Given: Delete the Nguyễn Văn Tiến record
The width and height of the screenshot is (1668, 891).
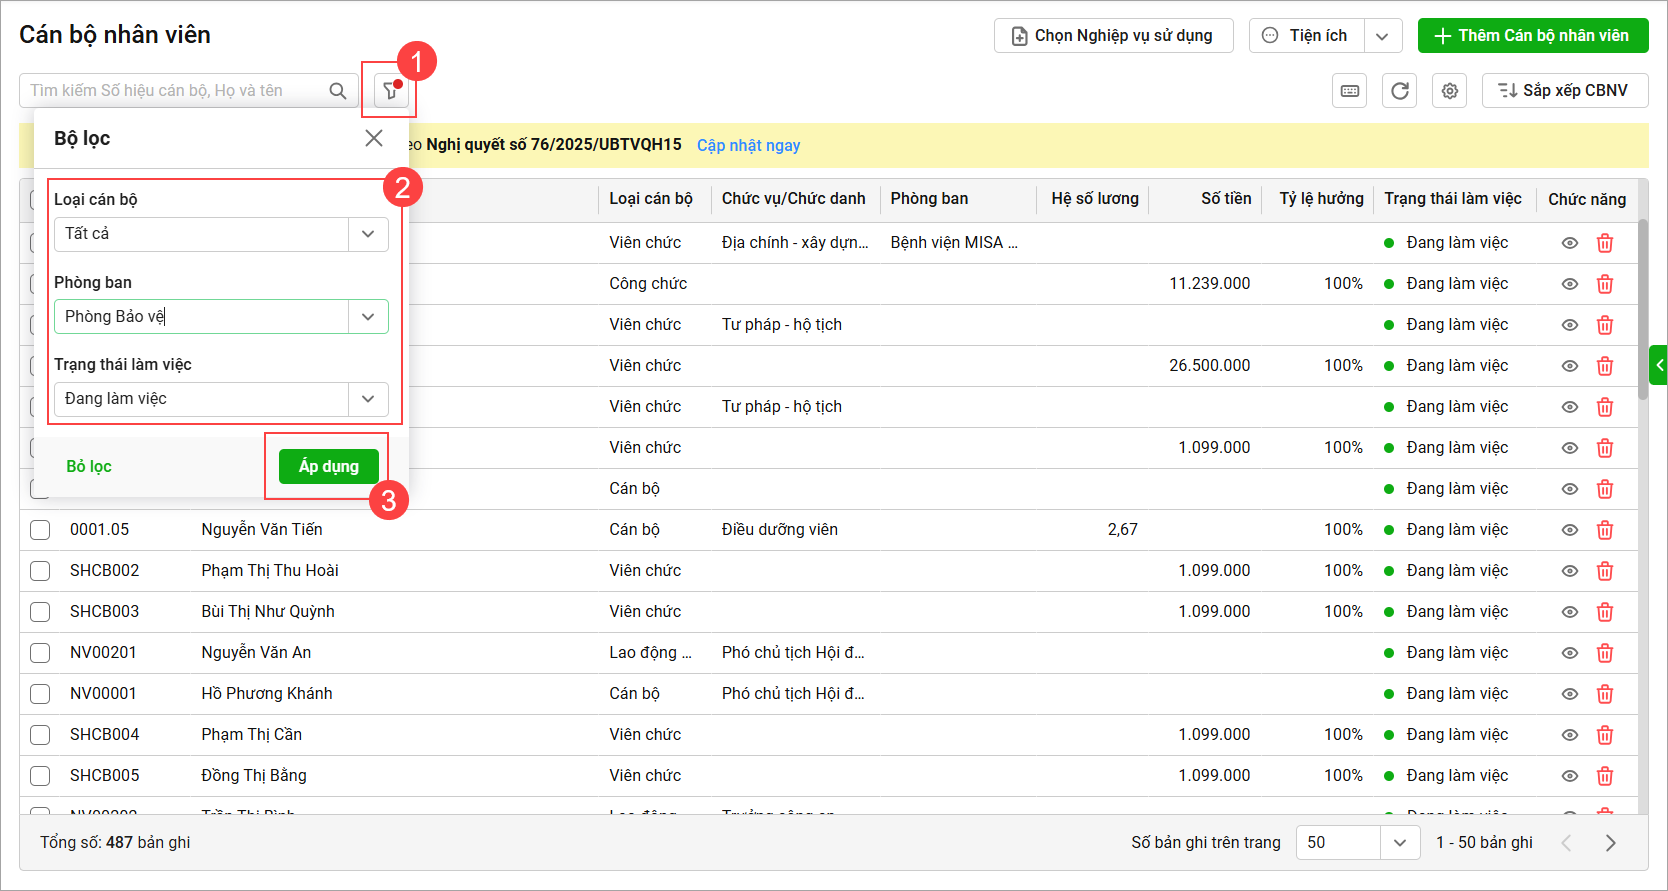Looking at the screenshot, I should point(1605,530).
